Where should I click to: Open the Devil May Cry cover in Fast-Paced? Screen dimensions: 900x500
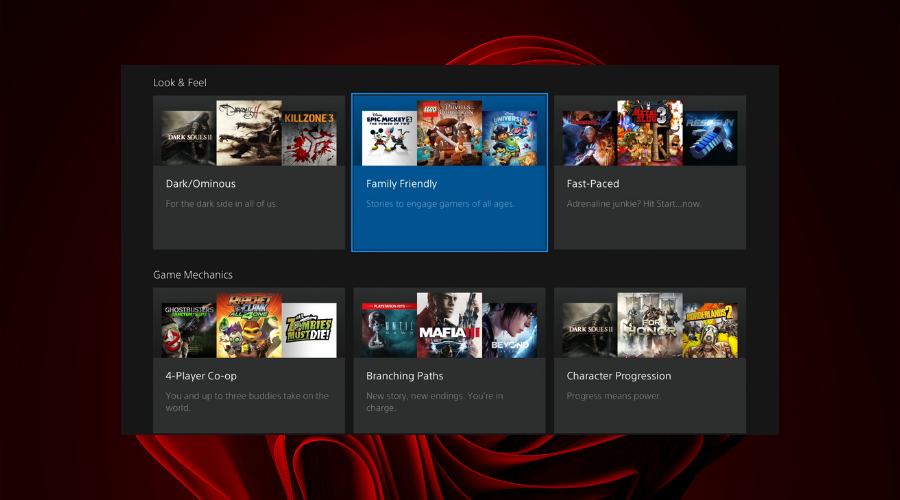589,138
